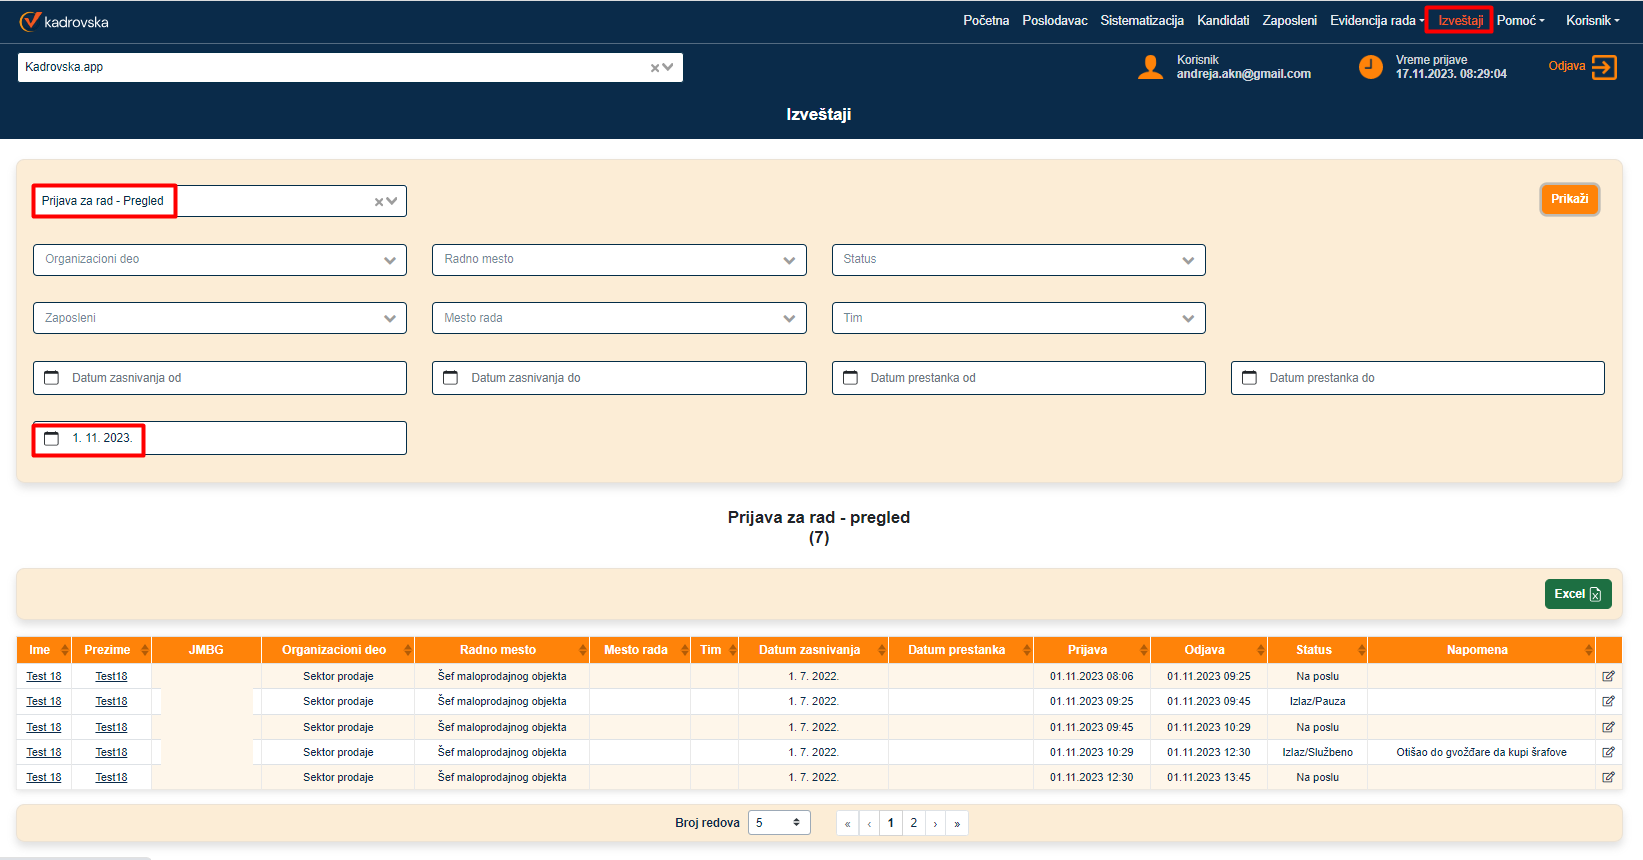1643x860 pixels.
Task: Click the edit icon in the first table row
Action: tap(1608, 676)
